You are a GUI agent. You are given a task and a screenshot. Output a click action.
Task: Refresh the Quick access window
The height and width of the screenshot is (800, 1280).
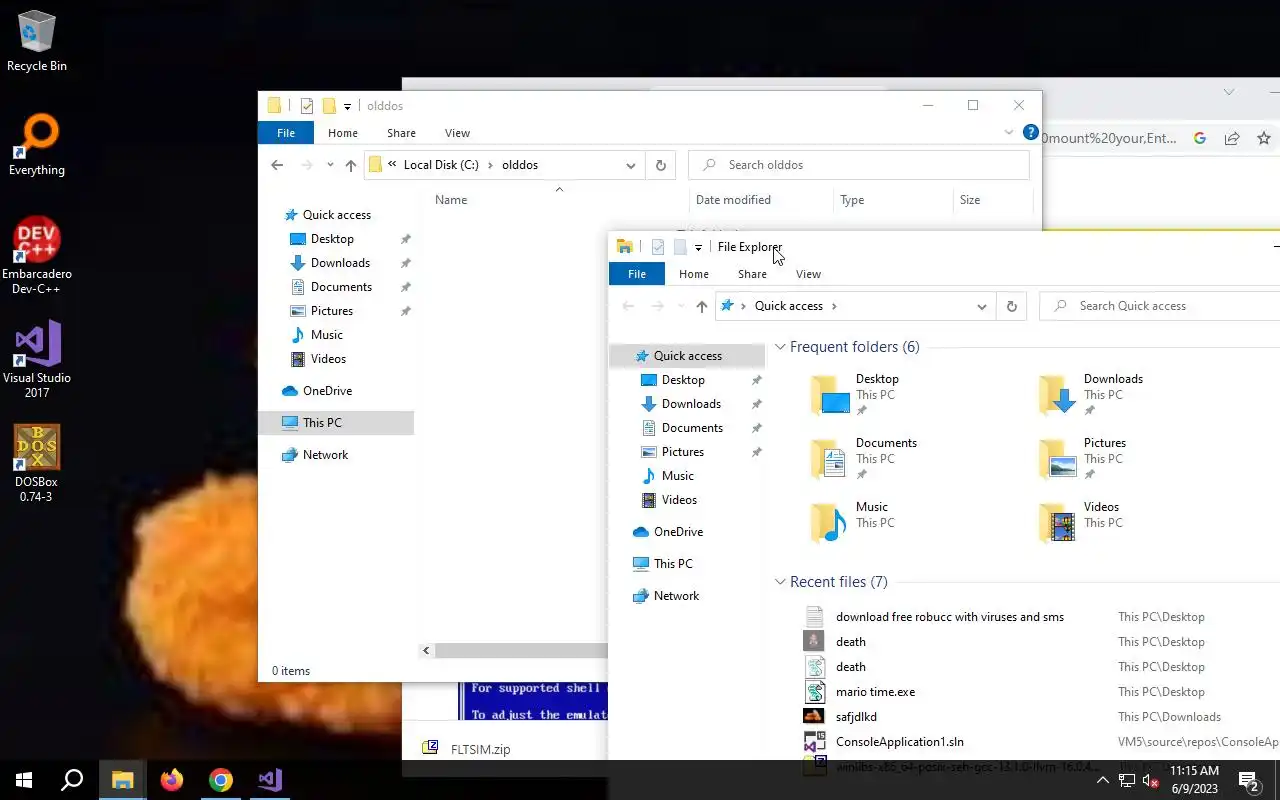click(x=1011, y=306)
